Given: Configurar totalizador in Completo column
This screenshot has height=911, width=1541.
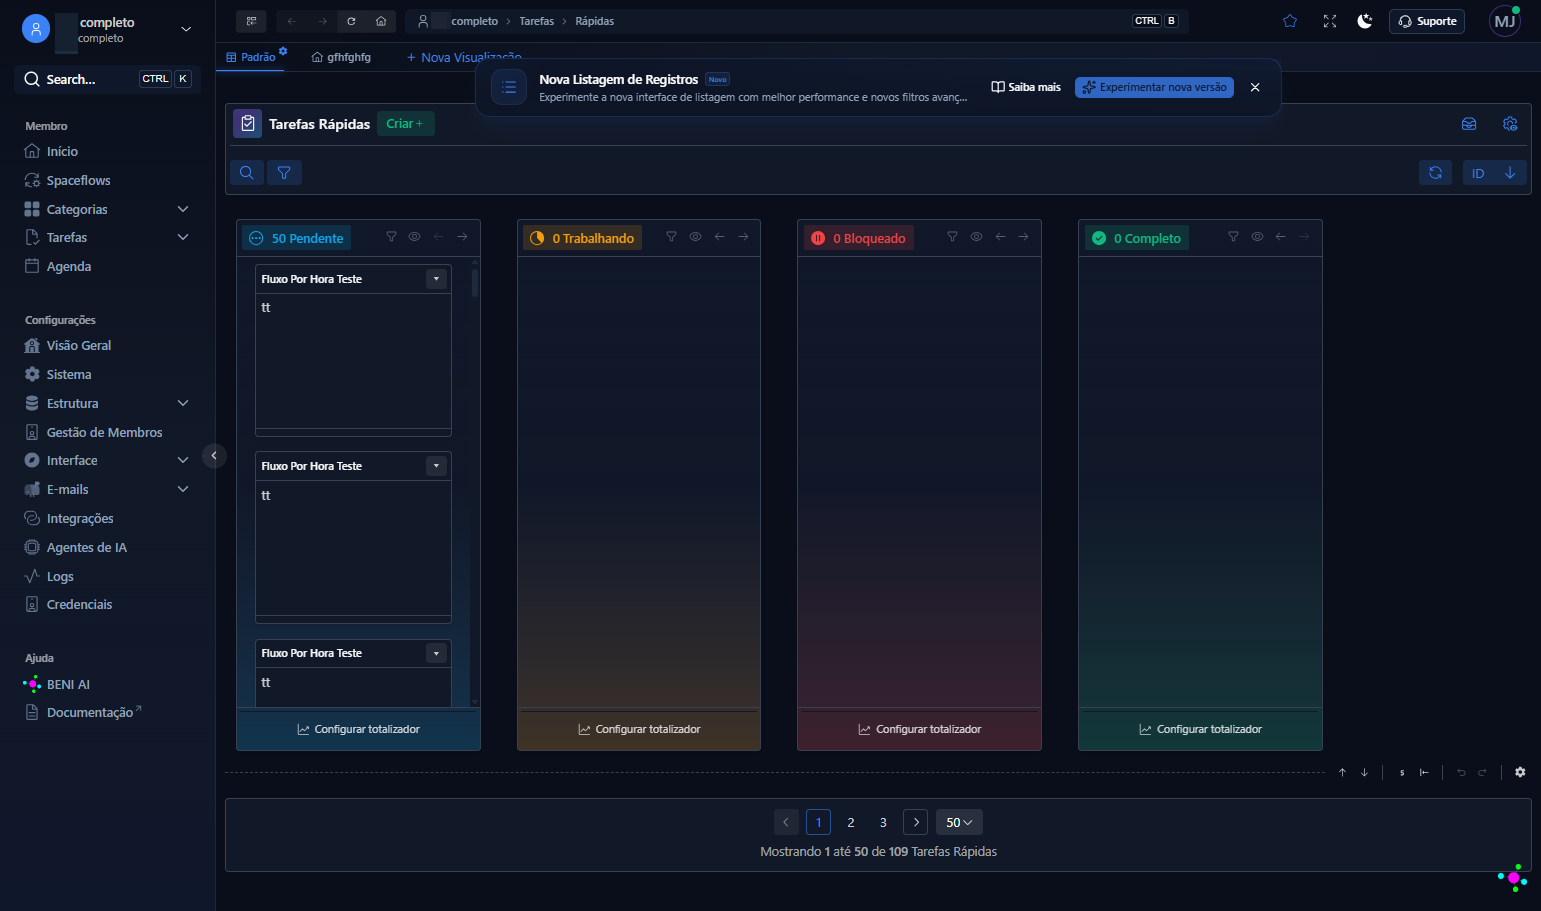Looking at the screenshot, I should [x=1200, y=729].
